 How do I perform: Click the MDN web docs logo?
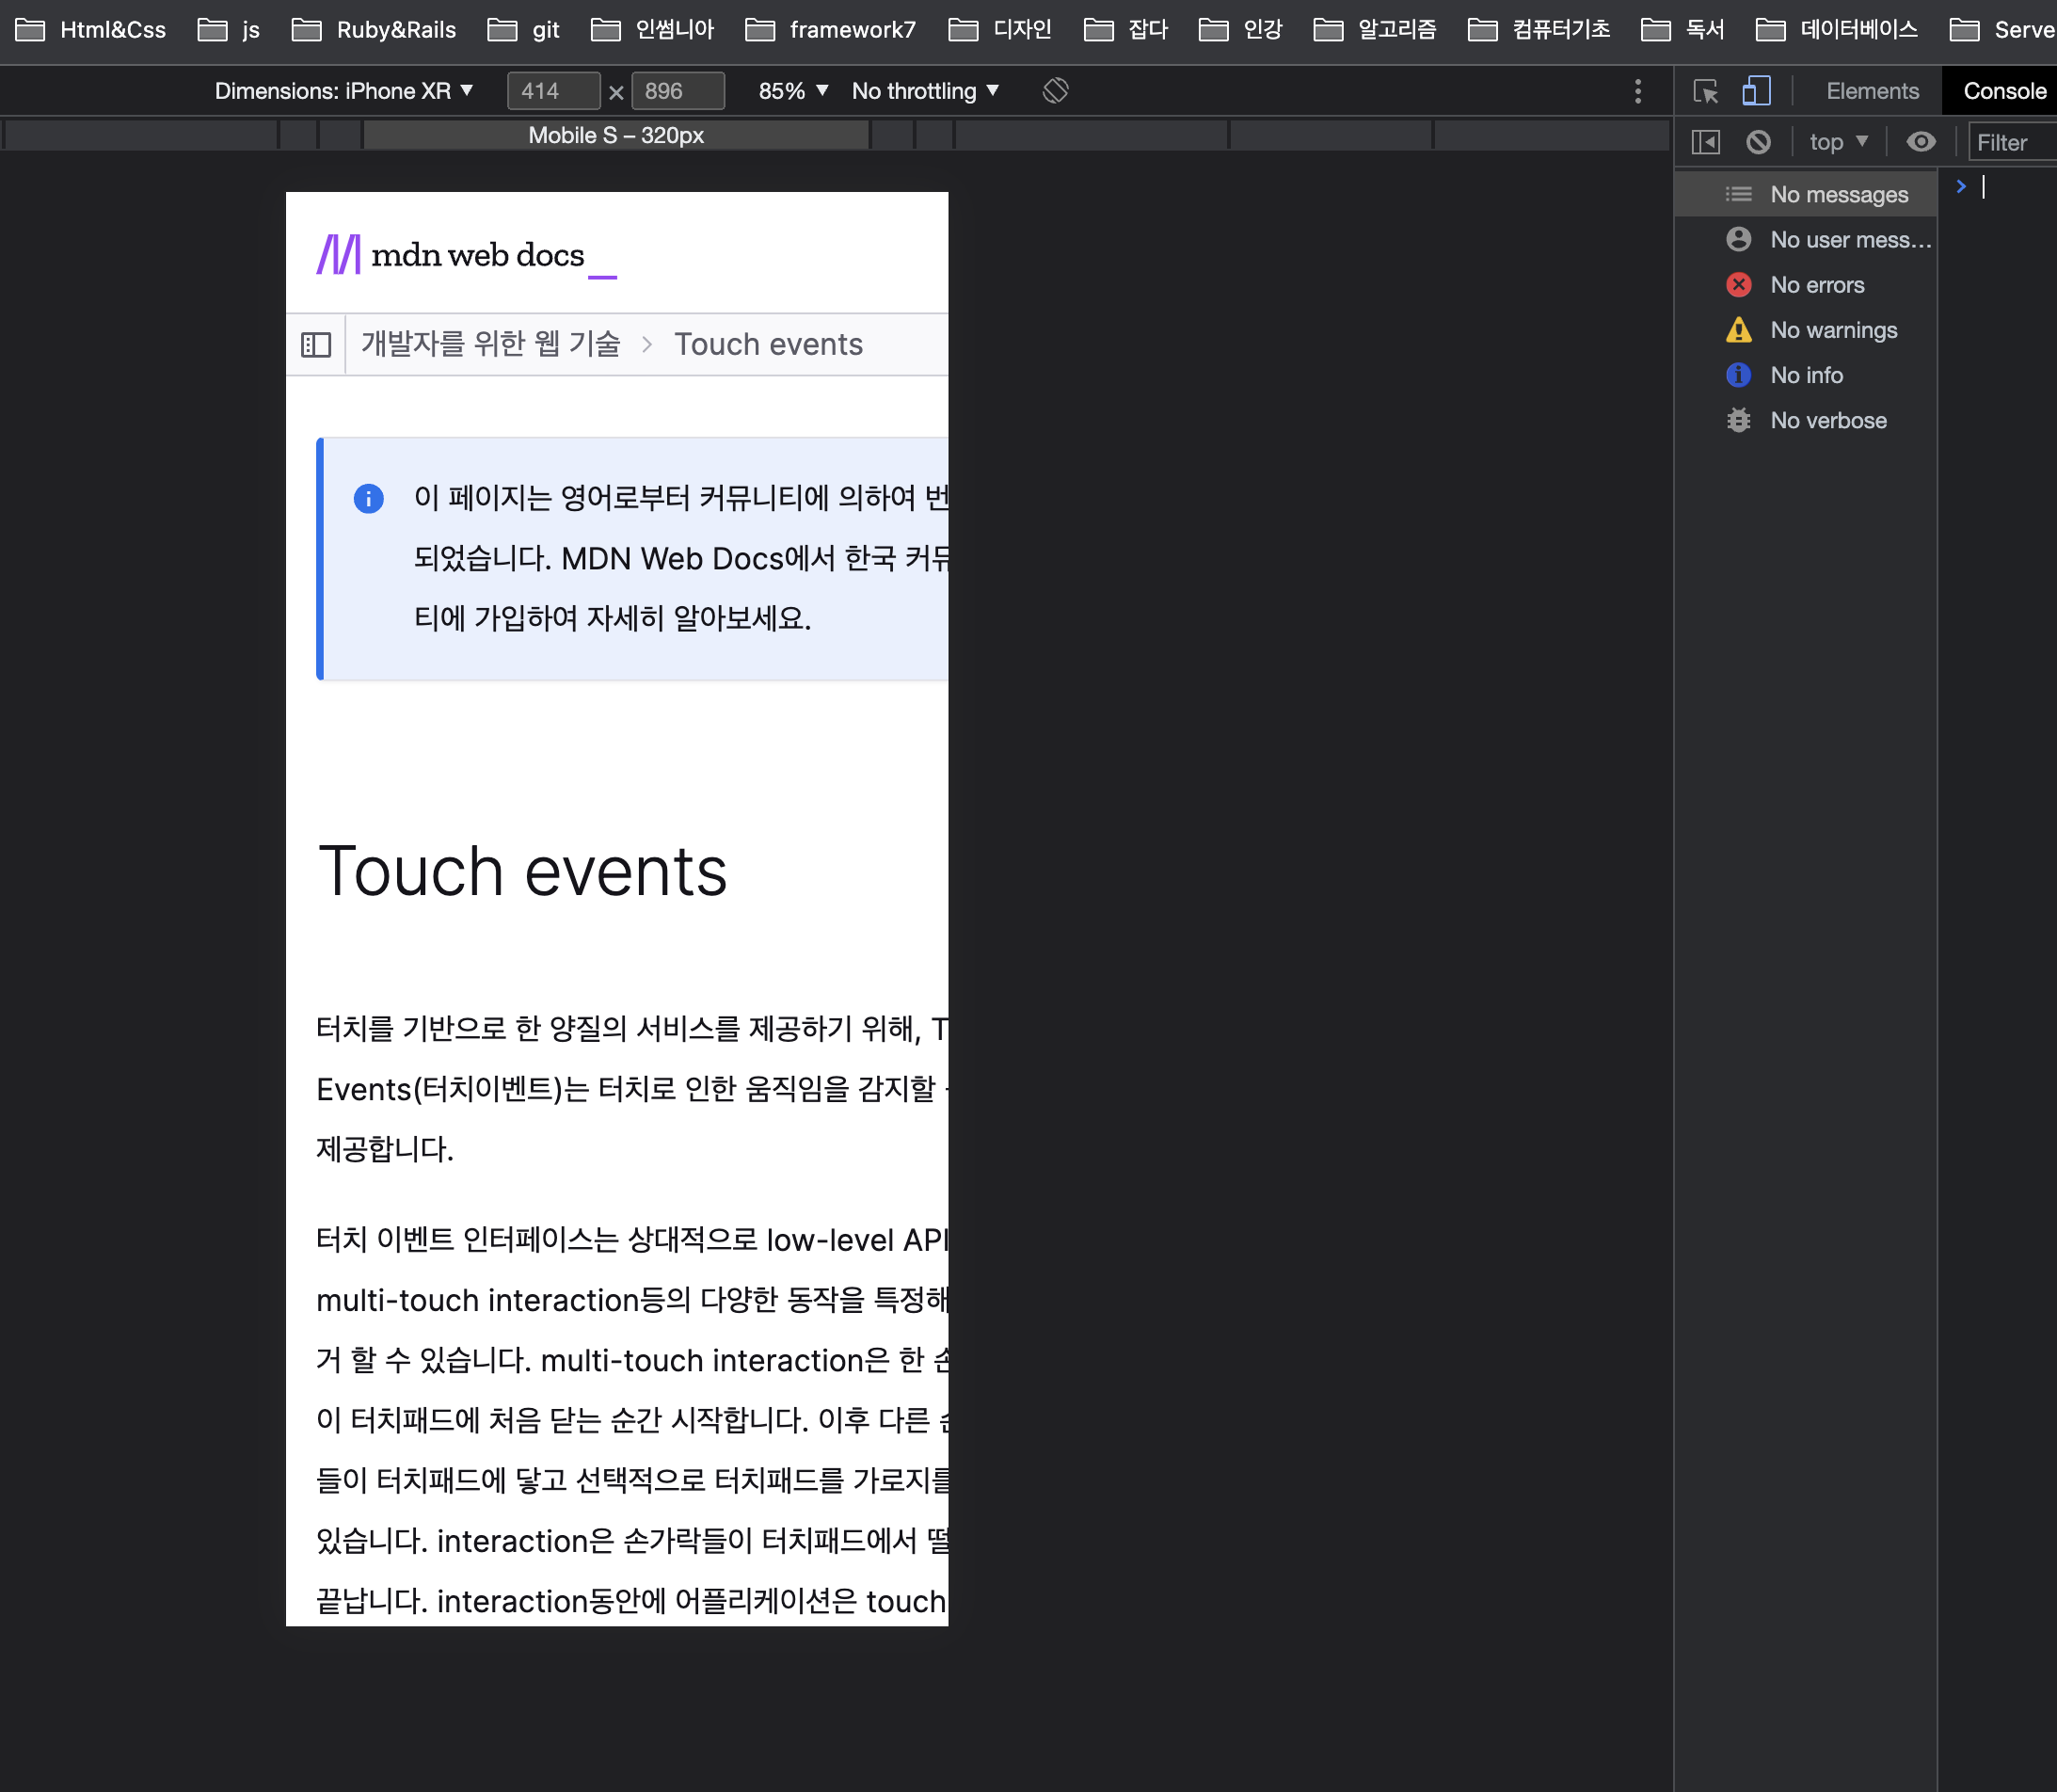[466, 255]
